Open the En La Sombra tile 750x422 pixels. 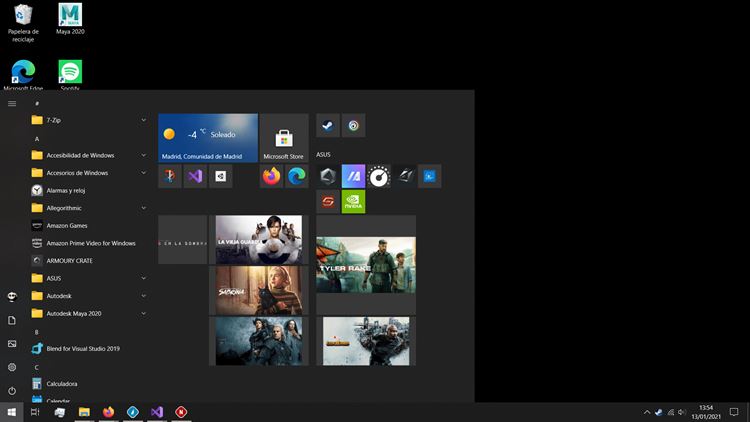(183, 239)
